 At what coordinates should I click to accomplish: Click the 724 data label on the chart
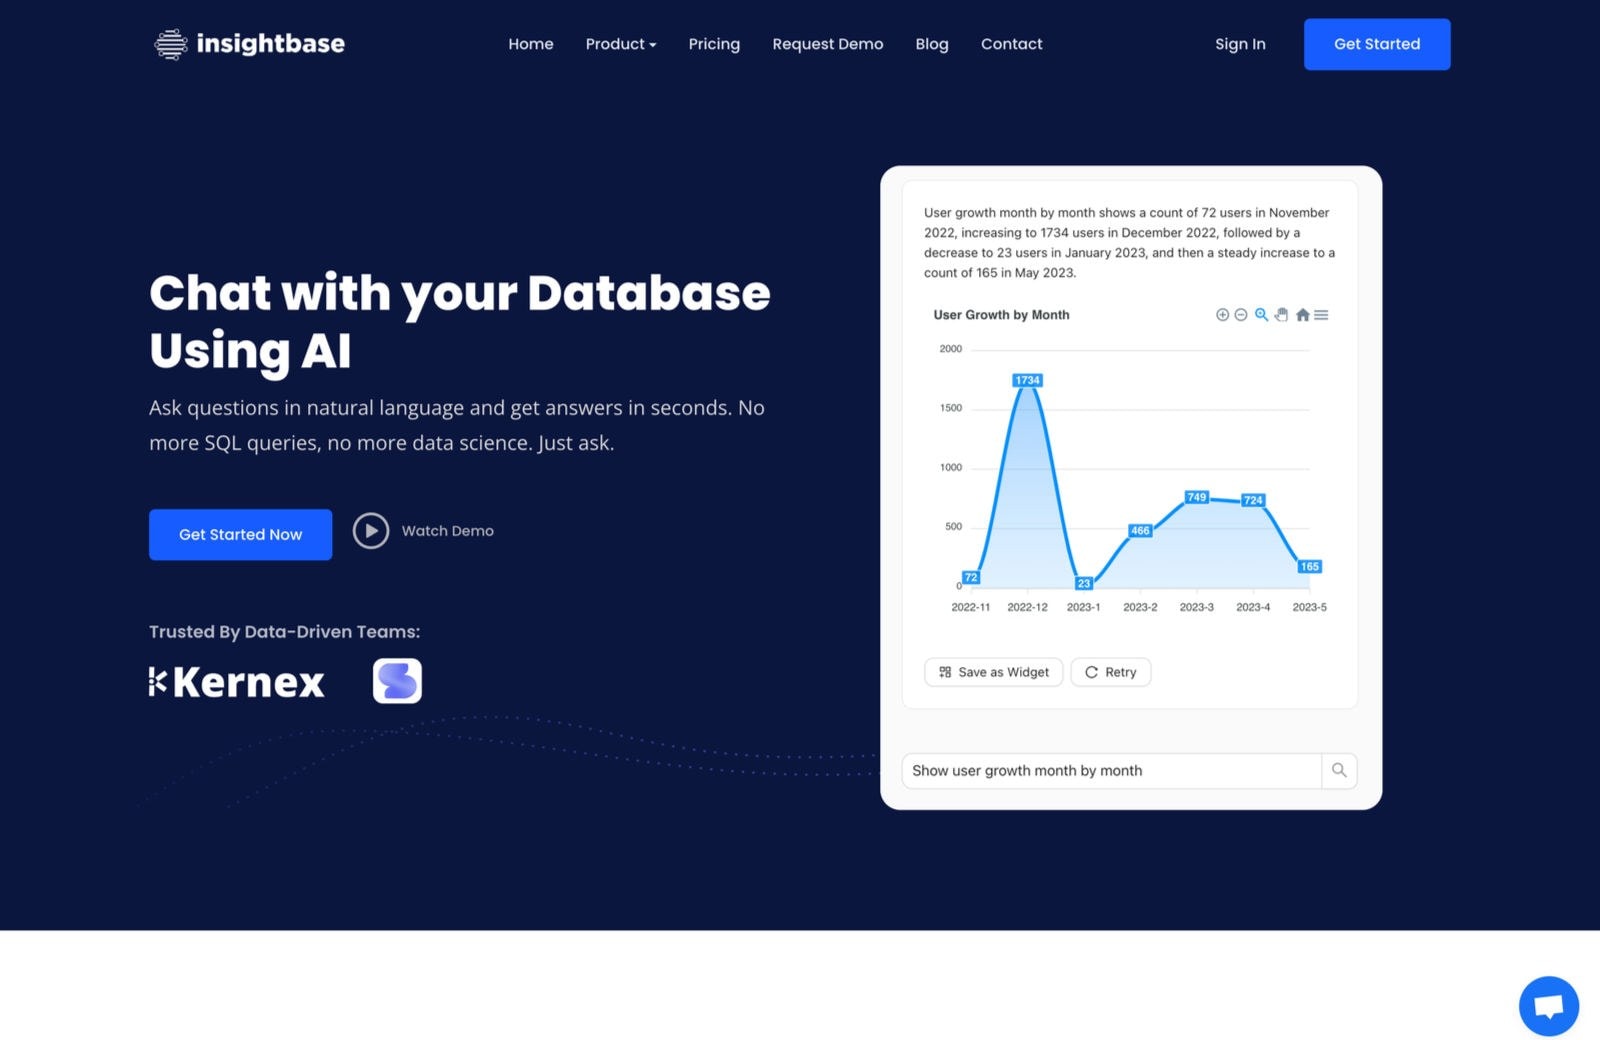1253,500
